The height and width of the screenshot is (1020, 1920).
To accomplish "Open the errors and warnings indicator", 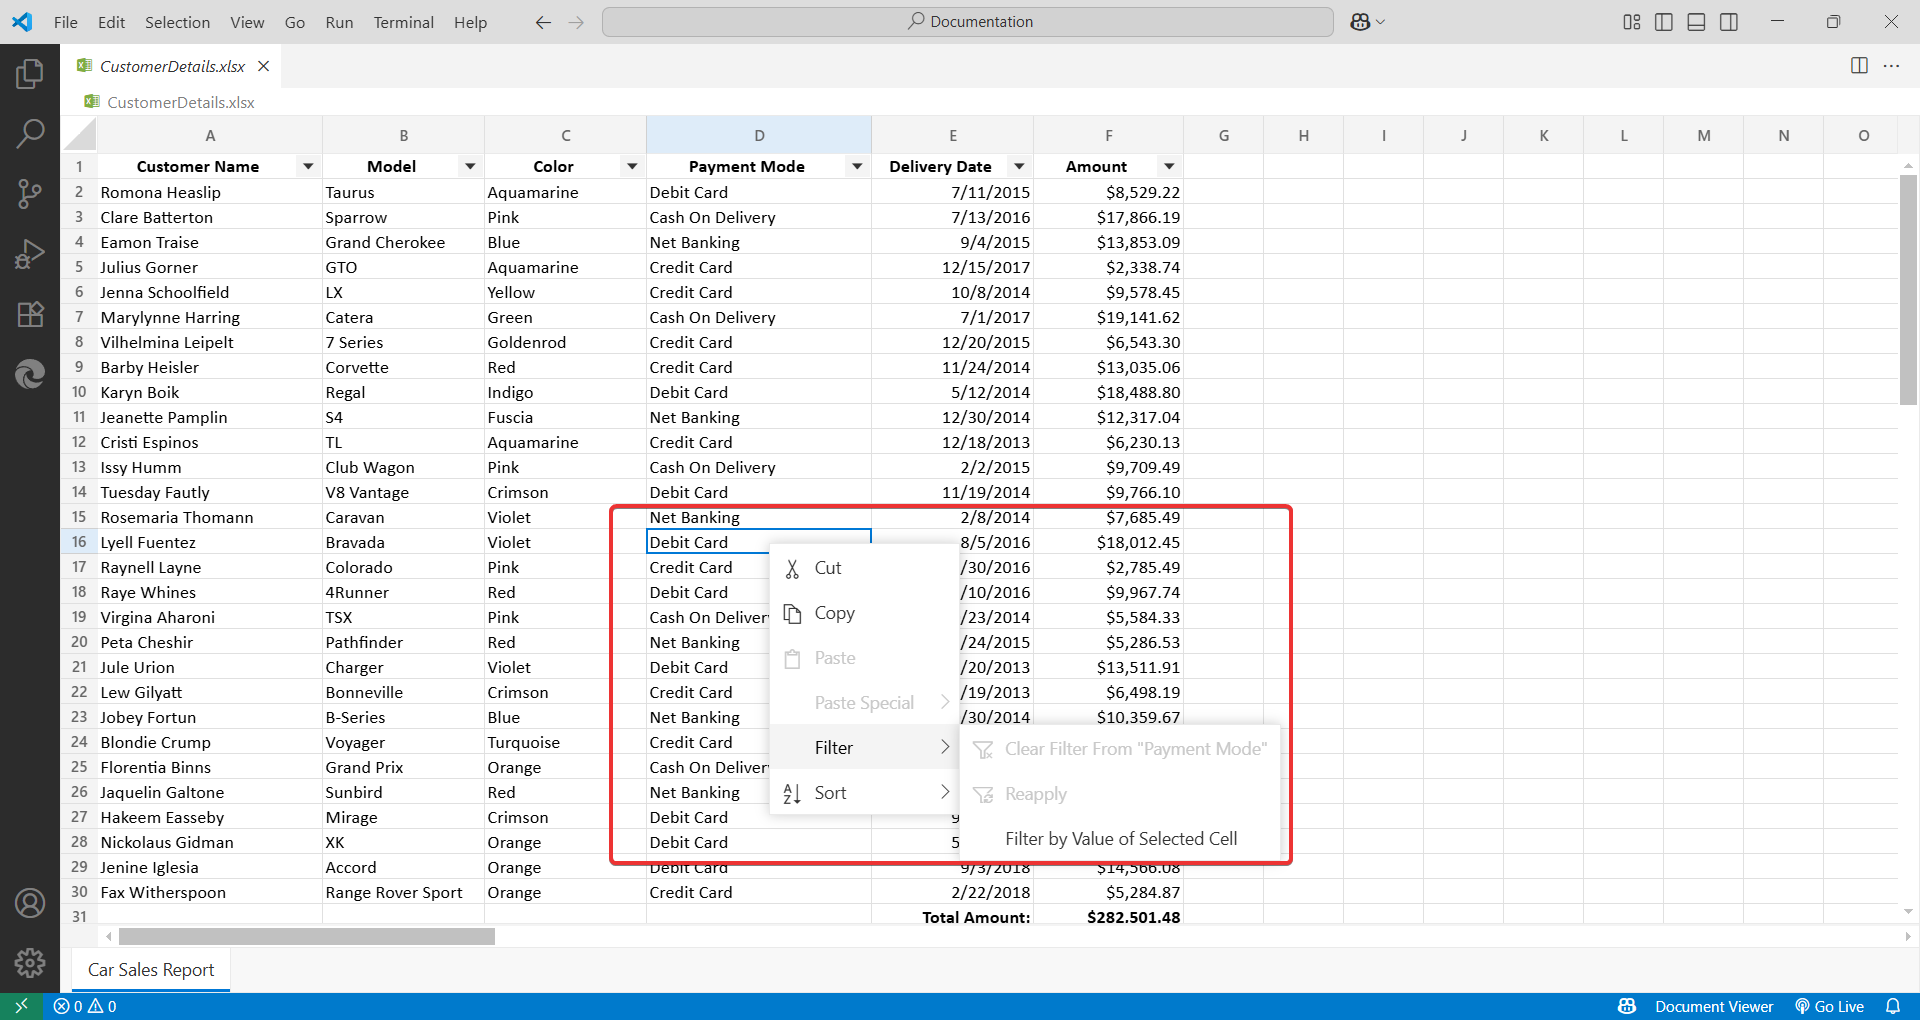I will 85,1006.
